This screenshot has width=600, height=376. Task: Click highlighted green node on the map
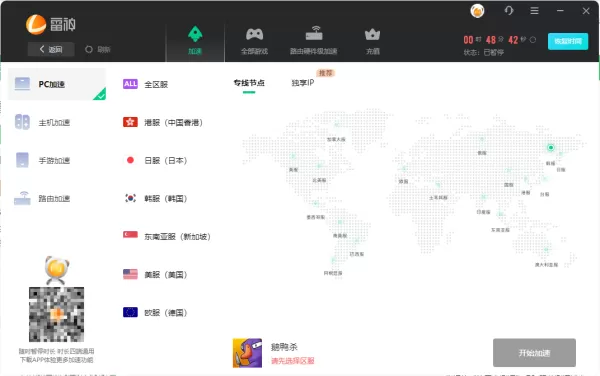(551, 147)
